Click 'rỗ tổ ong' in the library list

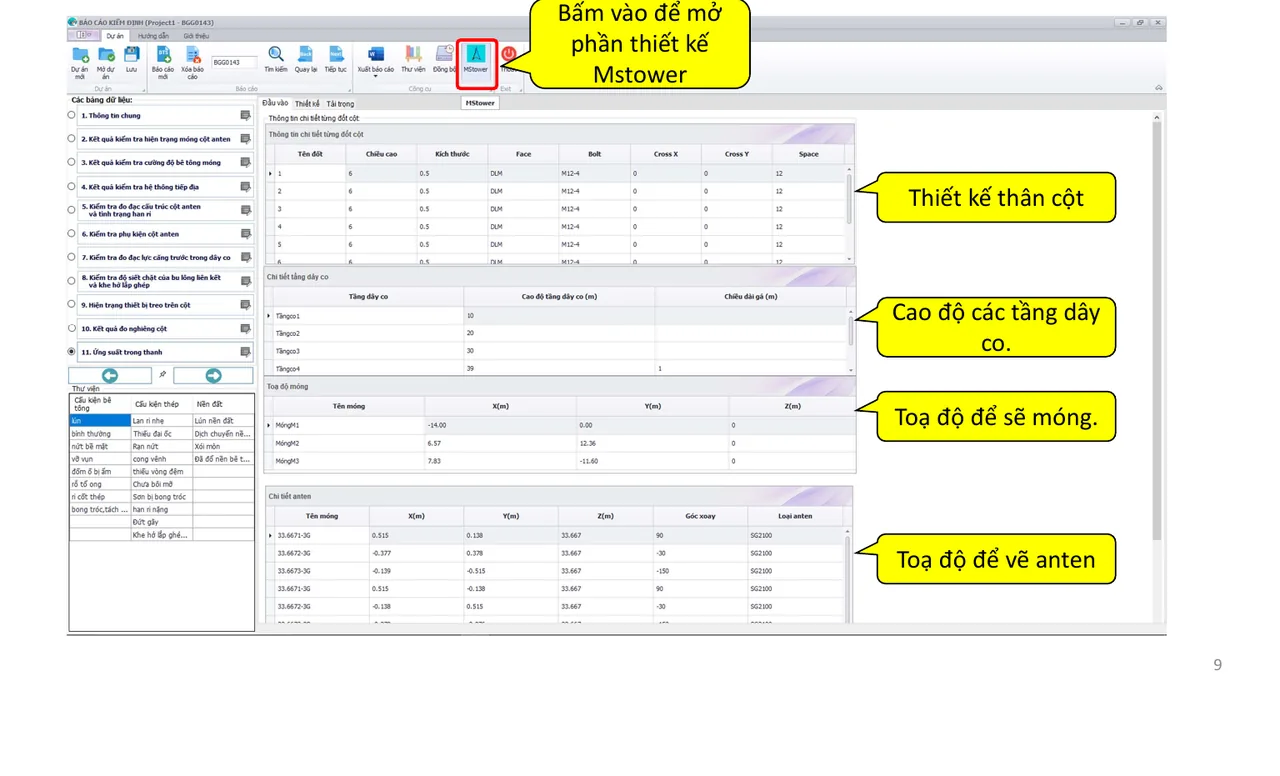pos(100,484)
